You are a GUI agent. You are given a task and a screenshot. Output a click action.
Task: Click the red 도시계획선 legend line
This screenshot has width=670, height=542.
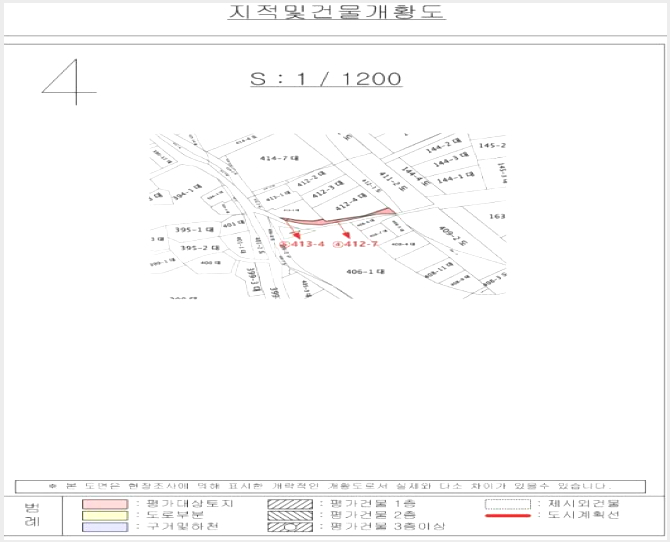tap(508, 515)
